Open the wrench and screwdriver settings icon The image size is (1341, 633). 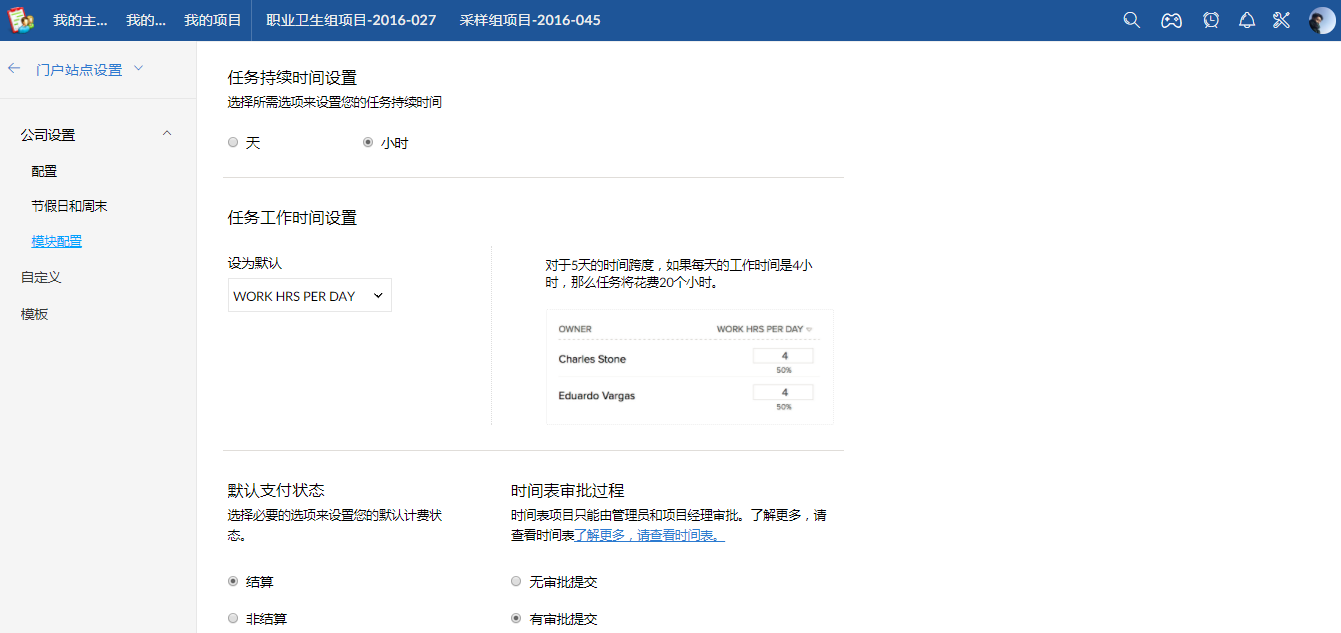coord(1281,20)
